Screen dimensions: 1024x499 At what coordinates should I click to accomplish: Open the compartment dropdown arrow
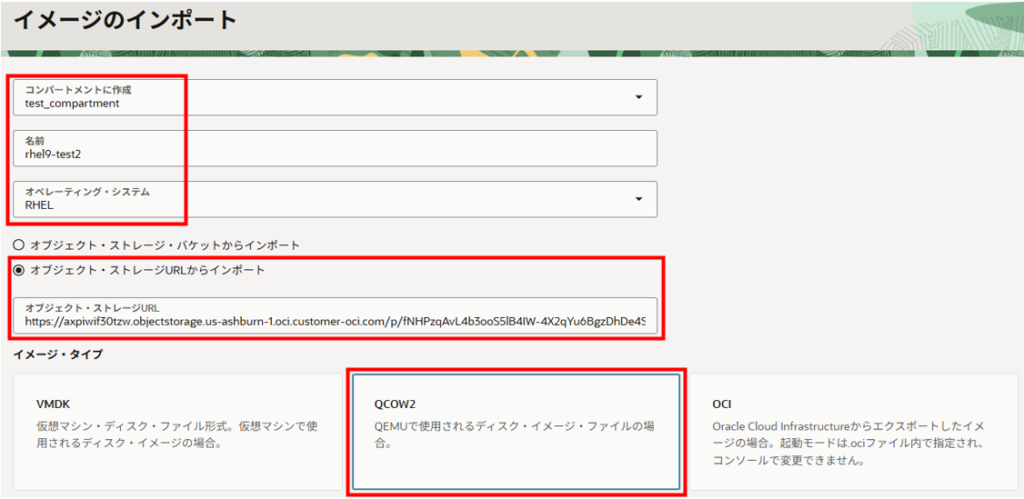[638, 97]
